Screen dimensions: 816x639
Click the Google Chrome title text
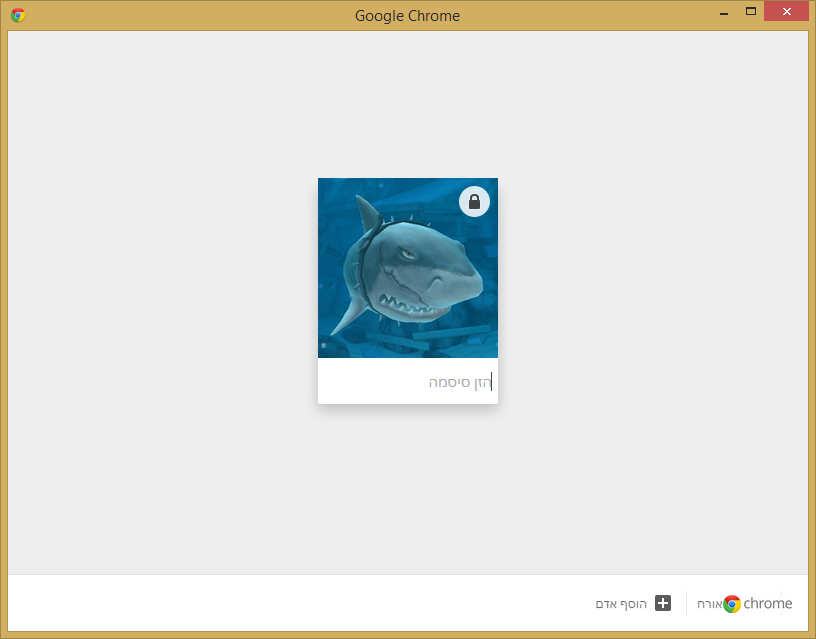[x=407, y=16]
